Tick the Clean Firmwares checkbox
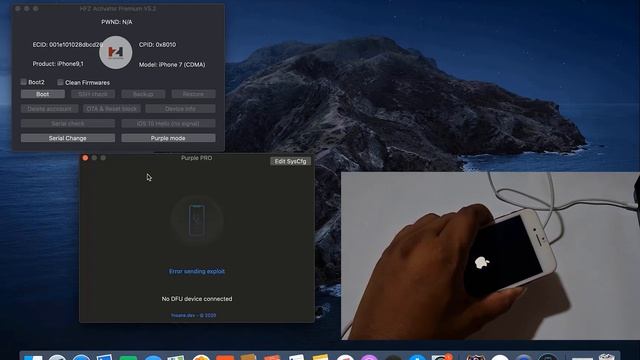 pyautogui.click(x=60, y=82)
